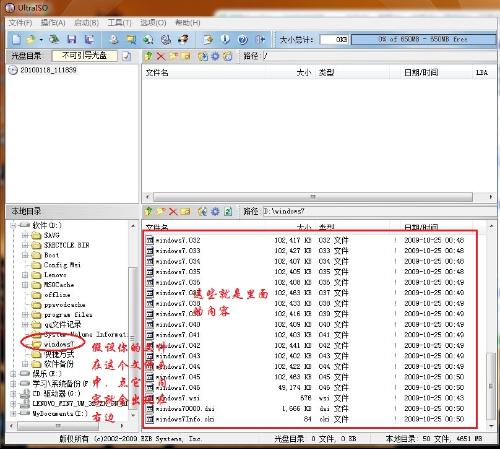500x449 pixels.
Task: Click the Save floppy-disk toolbar icon
Action: [72, 40]
